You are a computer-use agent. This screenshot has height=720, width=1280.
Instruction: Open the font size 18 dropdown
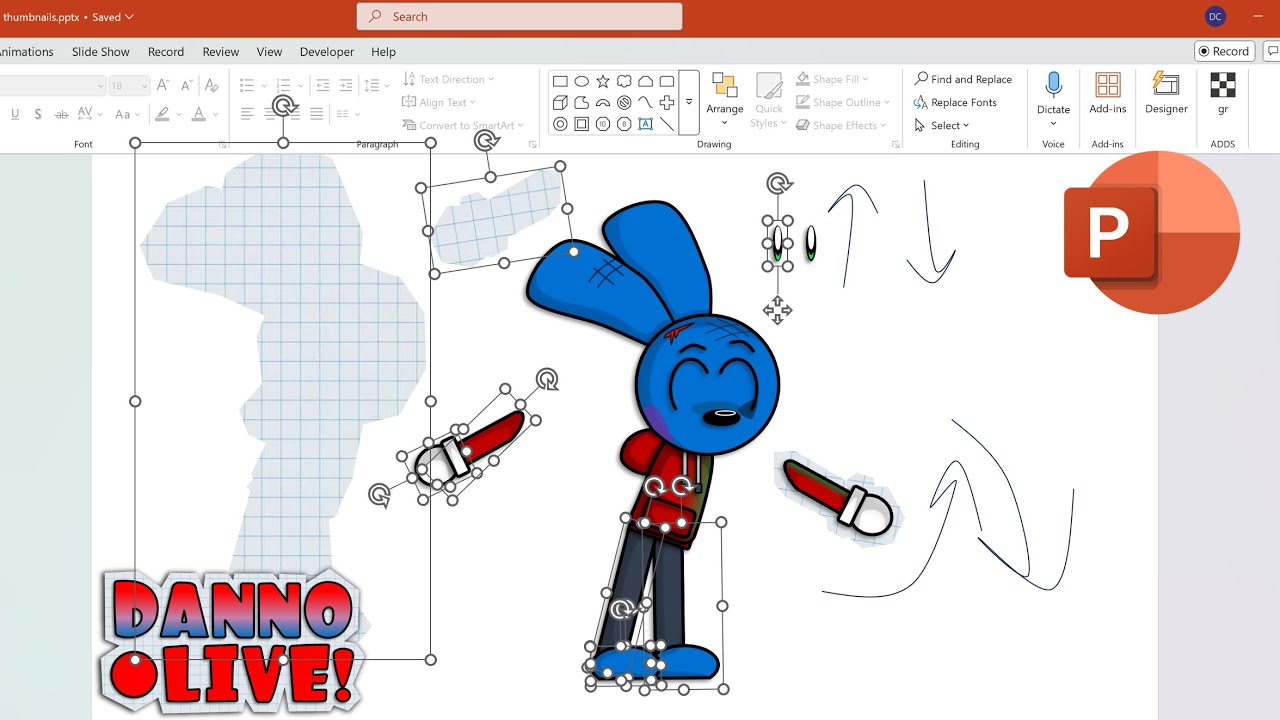145,86
